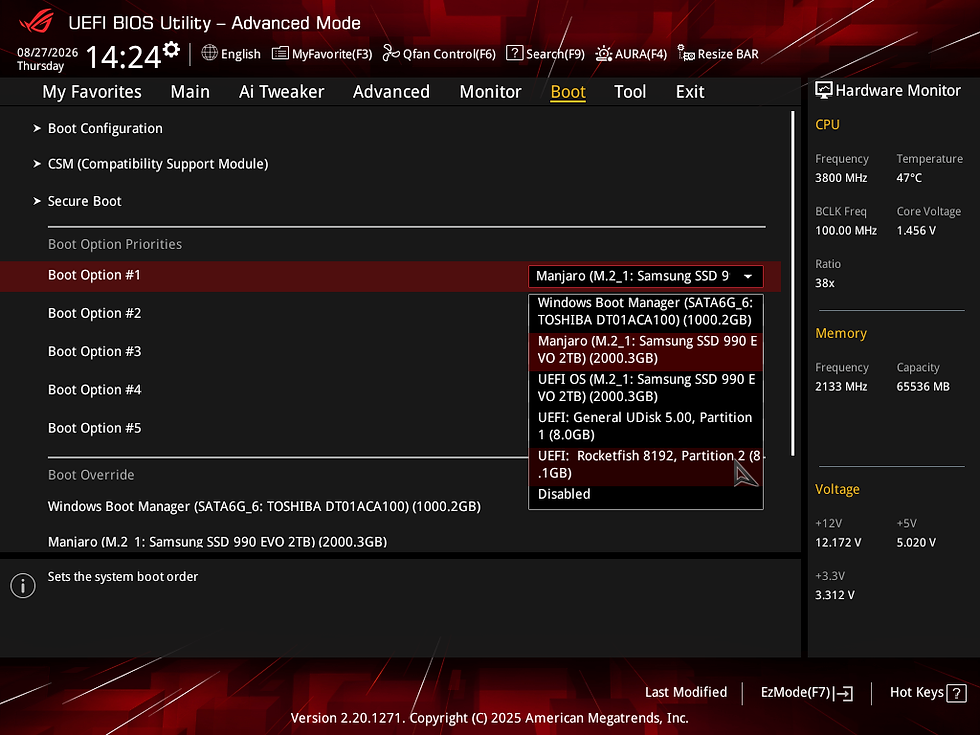
Task: Click the 14:24 clock display
Action: pos(123,57)
